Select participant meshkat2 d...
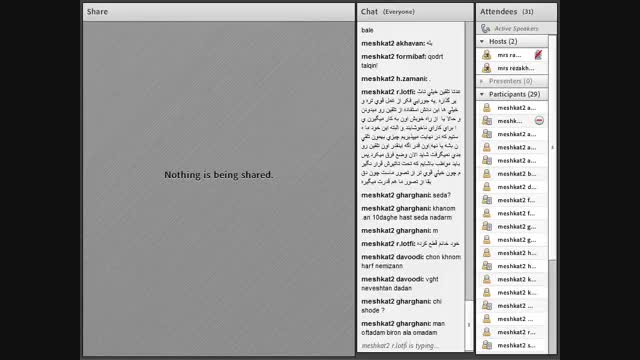 (517, 187)
